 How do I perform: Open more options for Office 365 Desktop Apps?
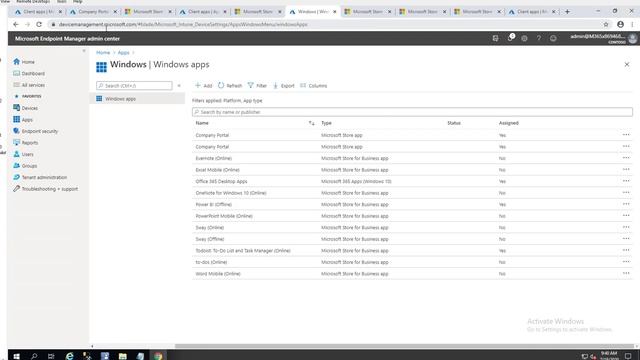click(x=626, y=181)
